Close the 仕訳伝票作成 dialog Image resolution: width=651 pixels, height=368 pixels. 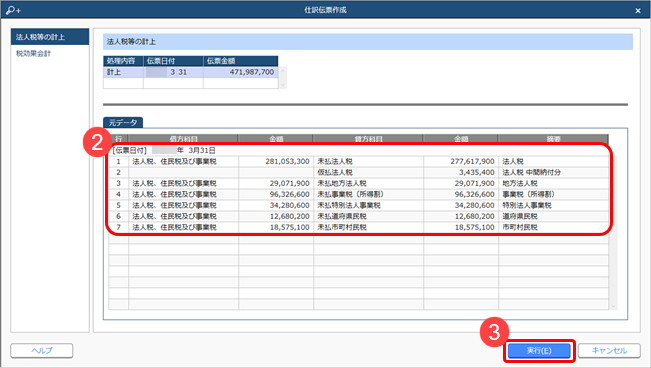[638, 10]
